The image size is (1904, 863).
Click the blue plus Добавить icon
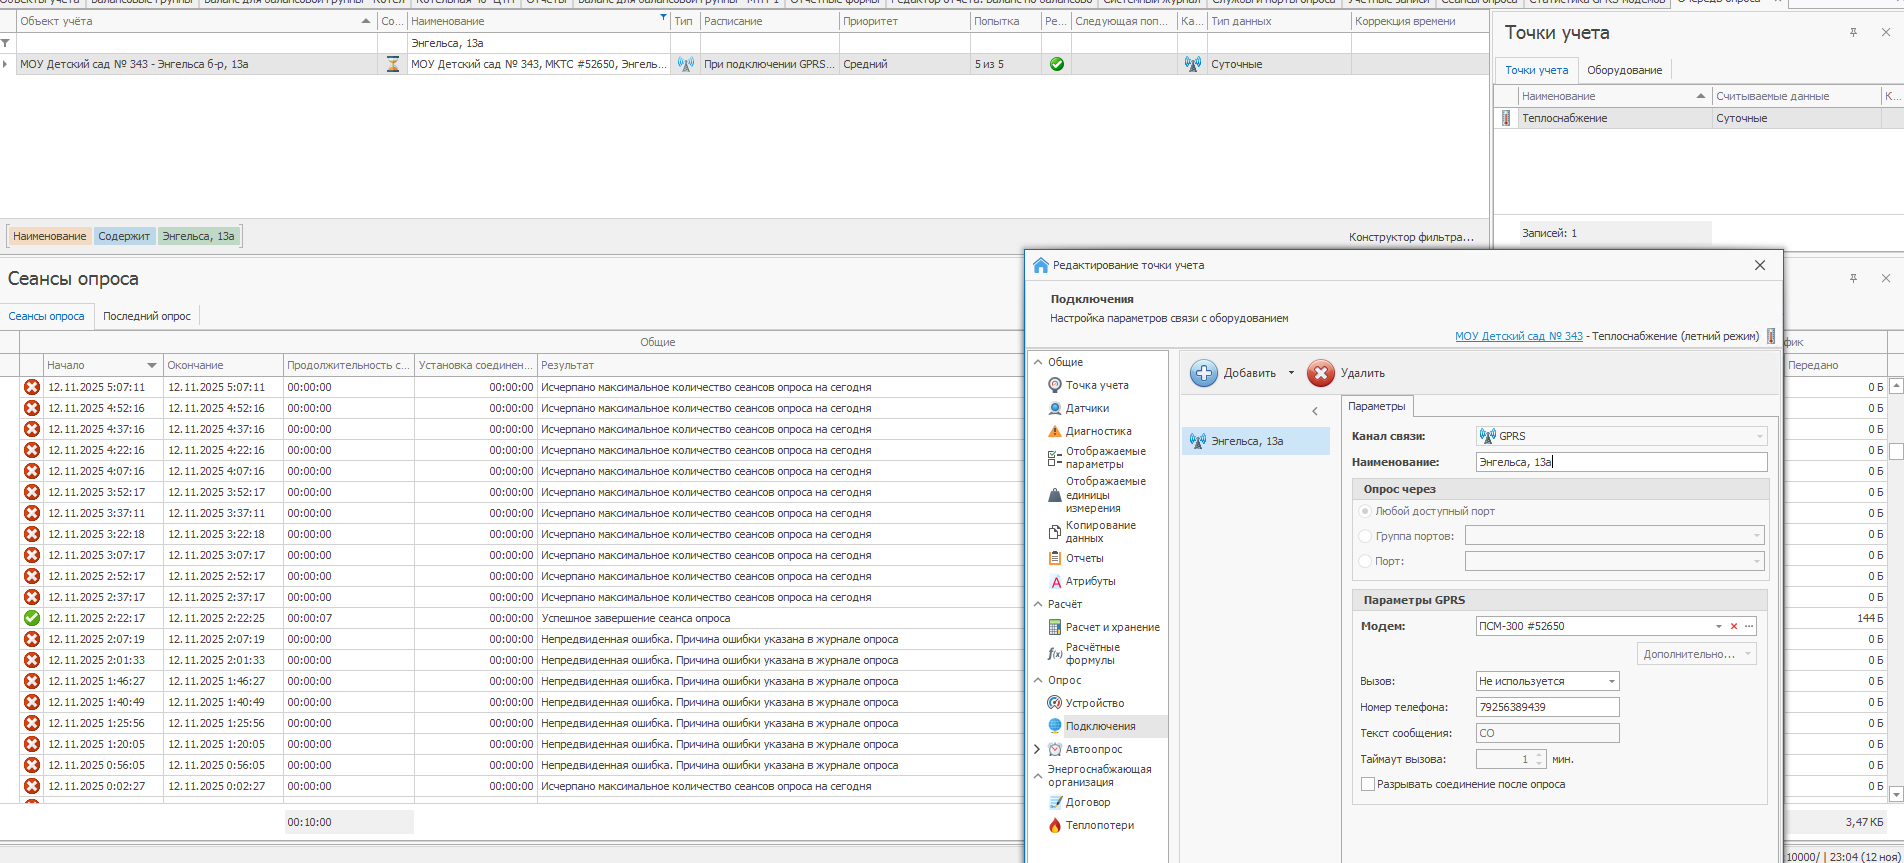(x=1204, y=373)
